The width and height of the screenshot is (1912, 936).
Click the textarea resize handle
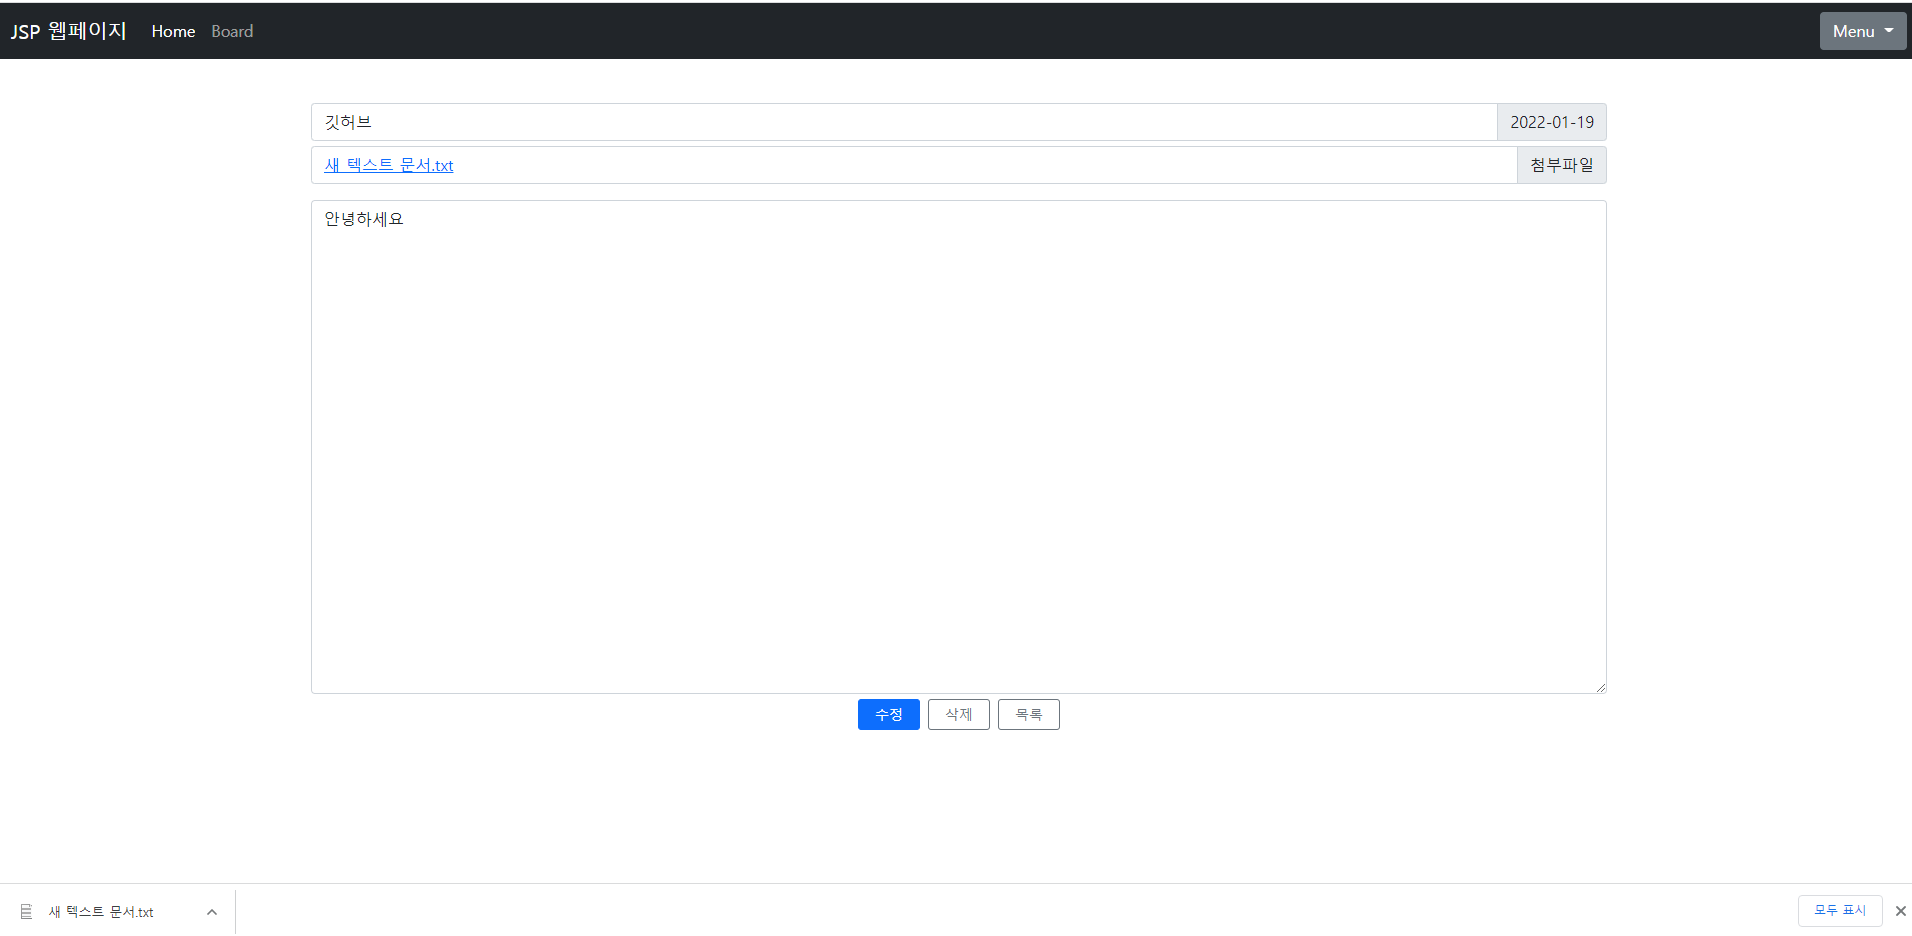[x=1601, y=687]
